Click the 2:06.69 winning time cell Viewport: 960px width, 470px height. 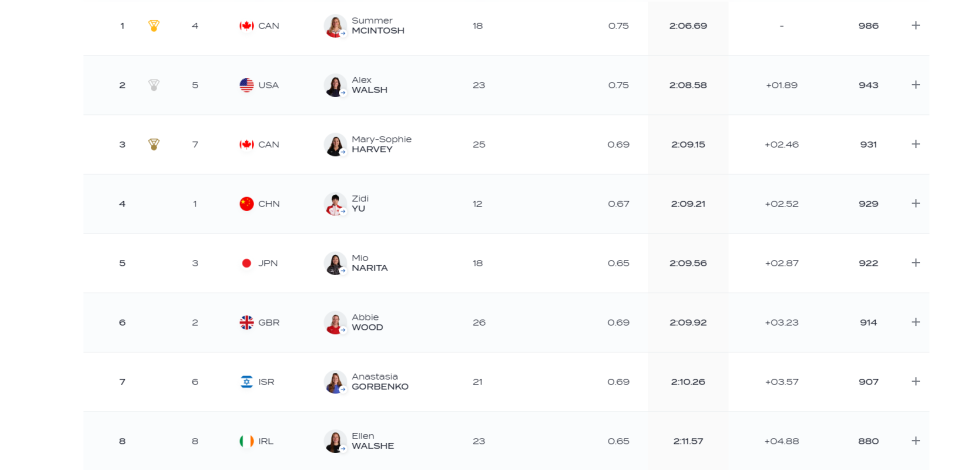[x=688, y=26]
